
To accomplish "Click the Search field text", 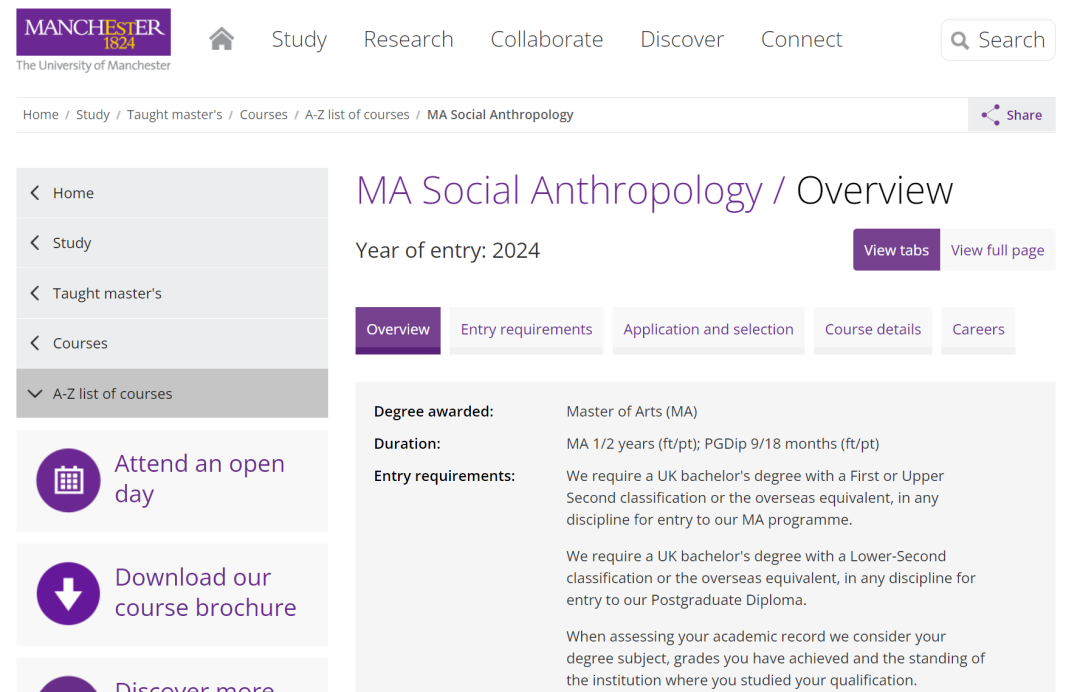I will click(x=1011, y=40).
